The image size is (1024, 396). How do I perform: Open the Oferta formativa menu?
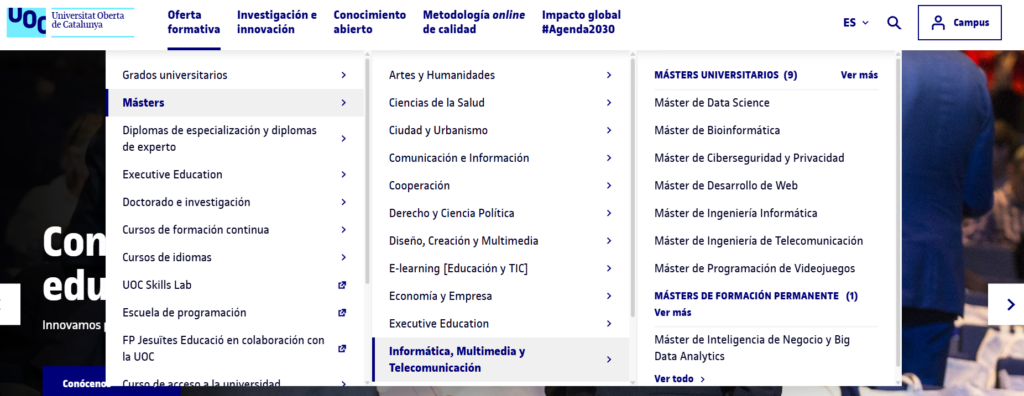pyautogui.click(x=194, y=22)
